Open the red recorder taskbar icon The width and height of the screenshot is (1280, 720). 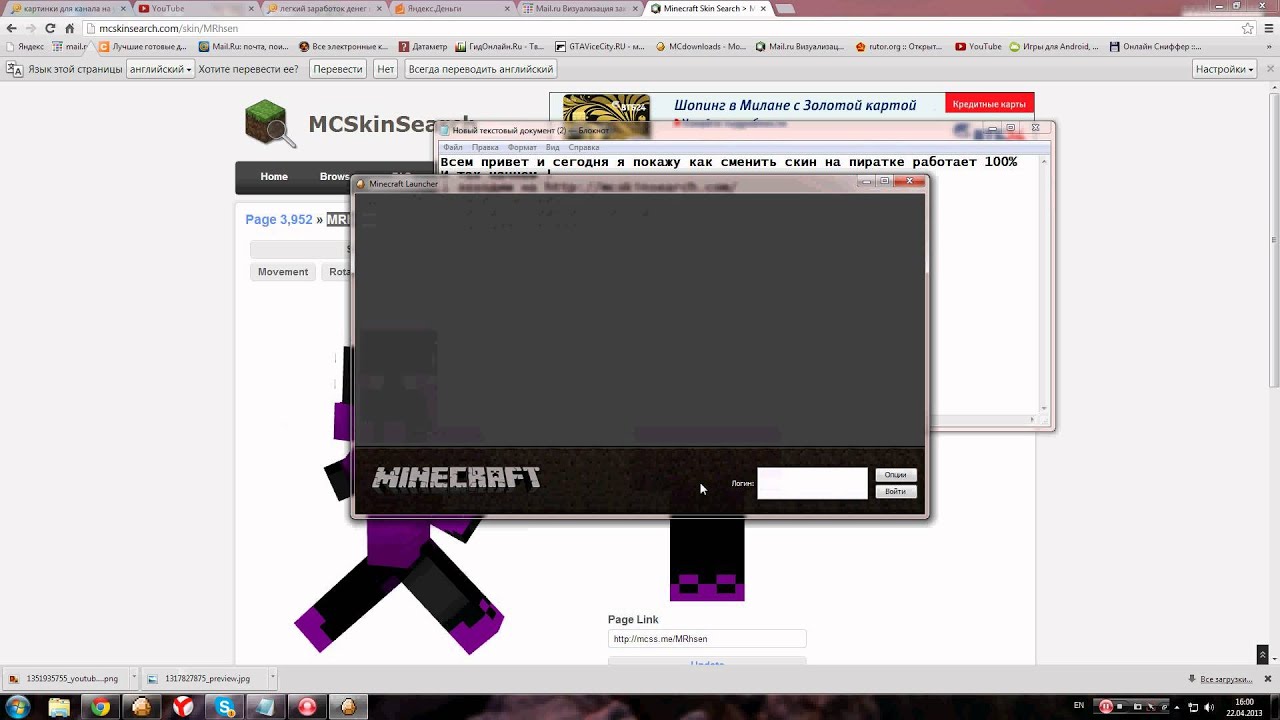307,706
